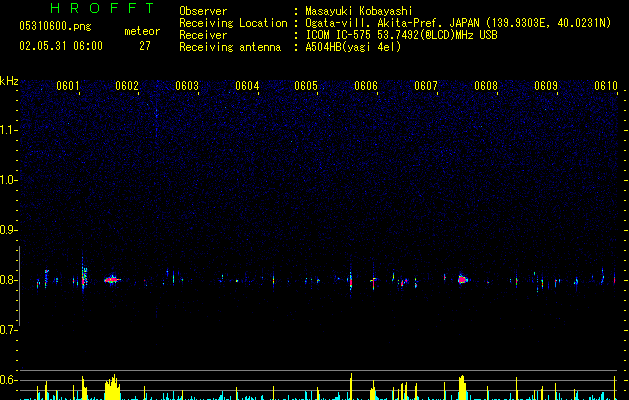Click the 0609 time marker
Screen dimensions: 629x400
[546, 86]
